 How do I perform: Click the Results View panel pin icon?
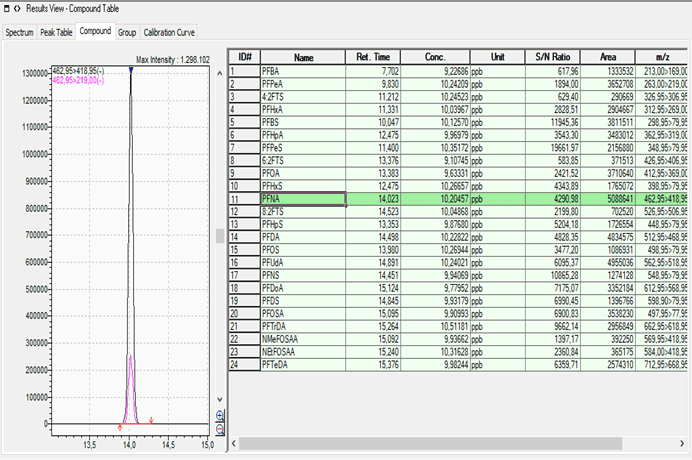7,8
